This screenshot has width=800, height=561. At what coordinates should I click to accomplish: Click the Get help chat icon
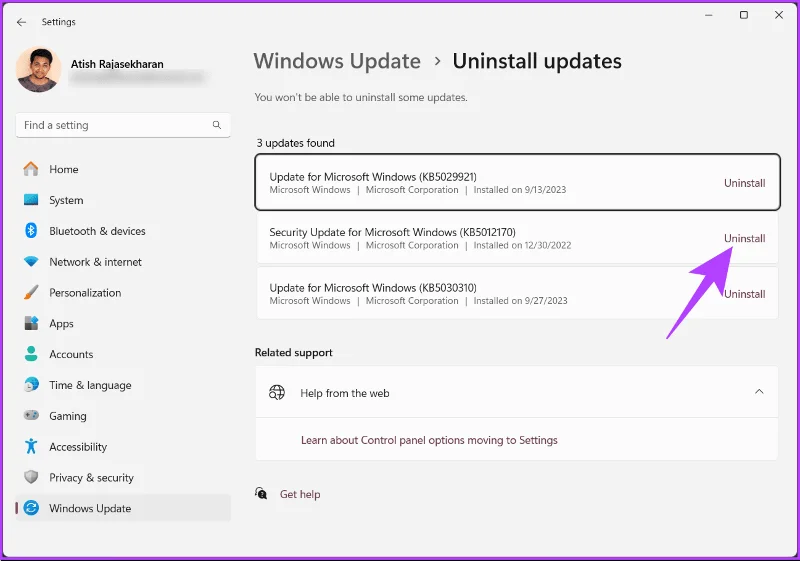point(261,494)
